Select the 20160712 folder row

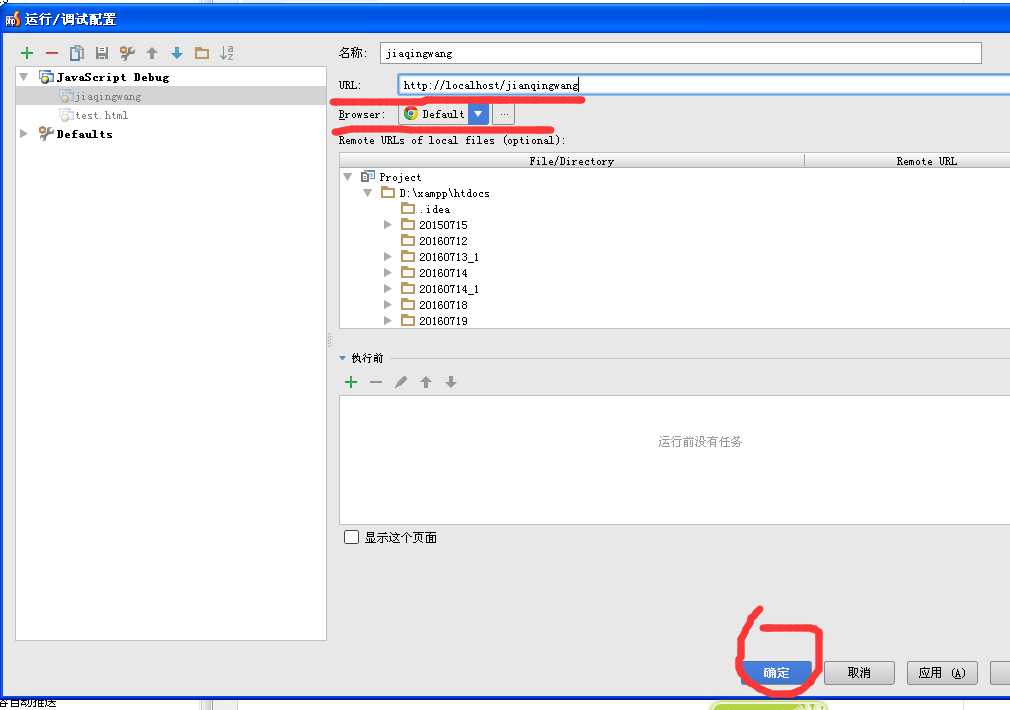pos(674,240)
